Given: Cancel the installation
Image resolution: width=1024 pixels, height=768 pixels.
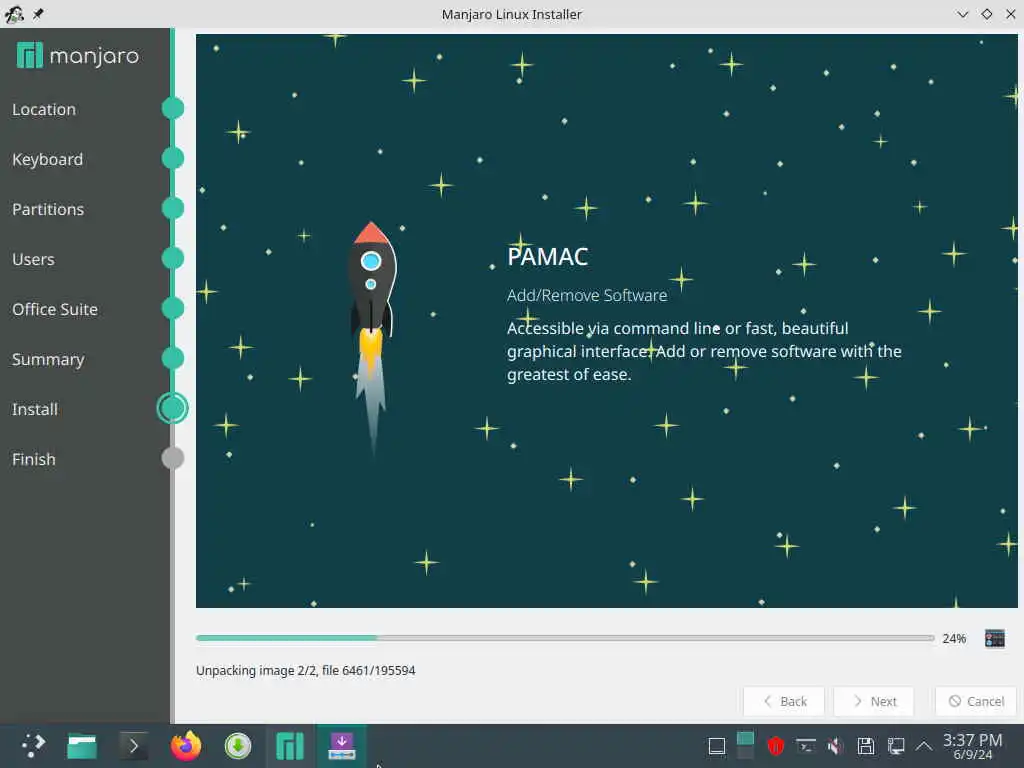Looking at the screenshot, I should click(x=976, y=701).
